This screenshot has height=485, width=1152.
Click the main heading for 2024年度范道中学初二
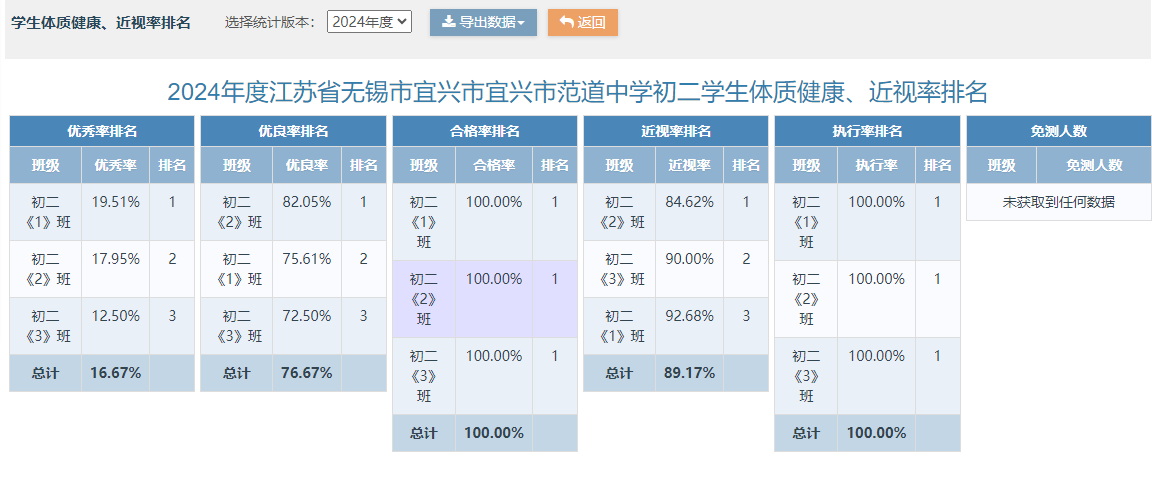[x=577, y=93]
